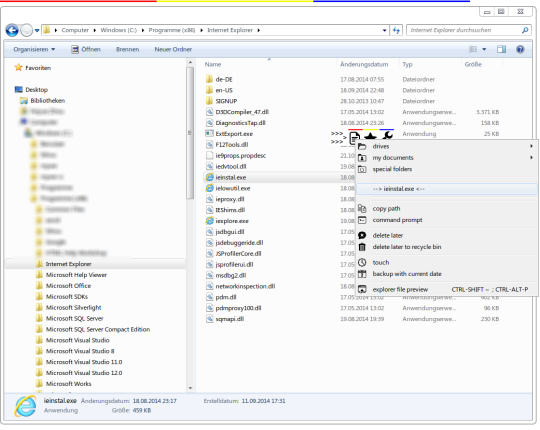Click the large IE icon in the details pane
Image resolution: width=540 pixels, height=430 pixels.
click(25, 406)
